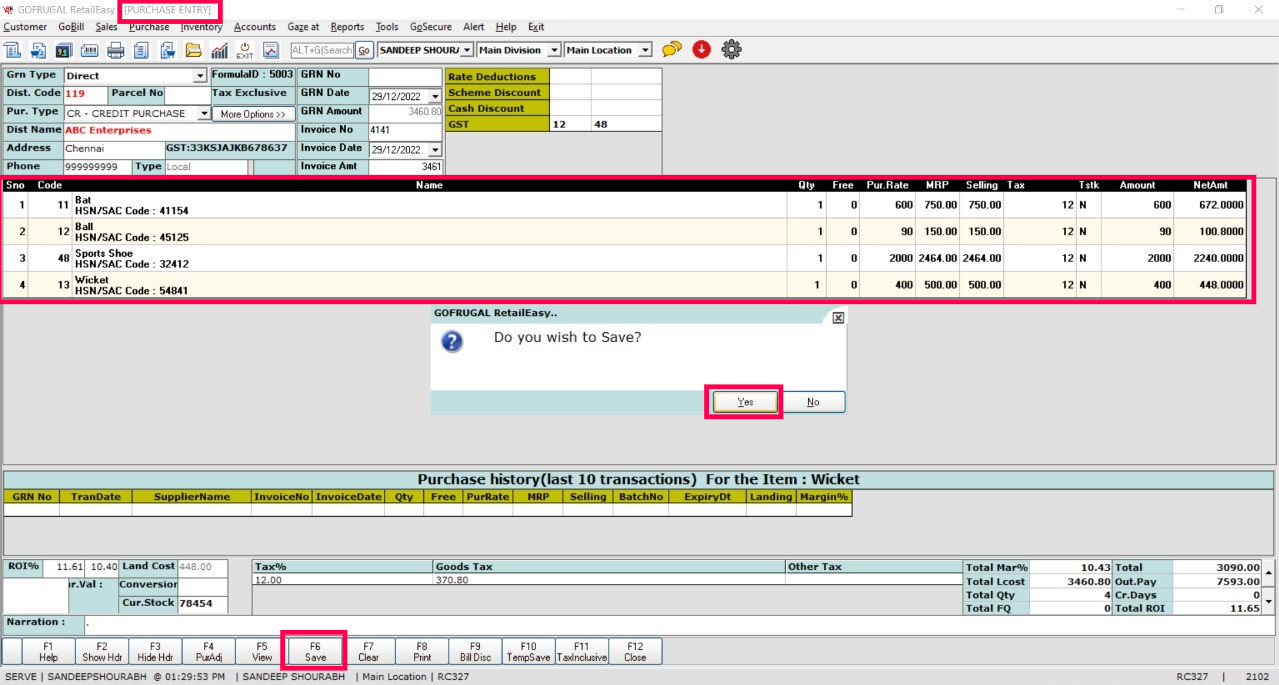The image size is (1279, 685).
Task: Click the printer toolbar icon
Action: [x=116, y=50]
